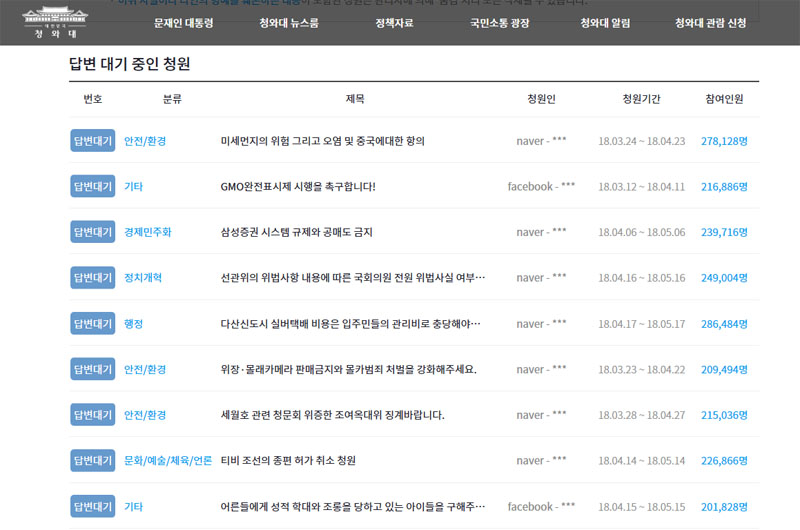The image size is (800, 530).
Task: Select the 행정 category link
Action: click(134, 323)
